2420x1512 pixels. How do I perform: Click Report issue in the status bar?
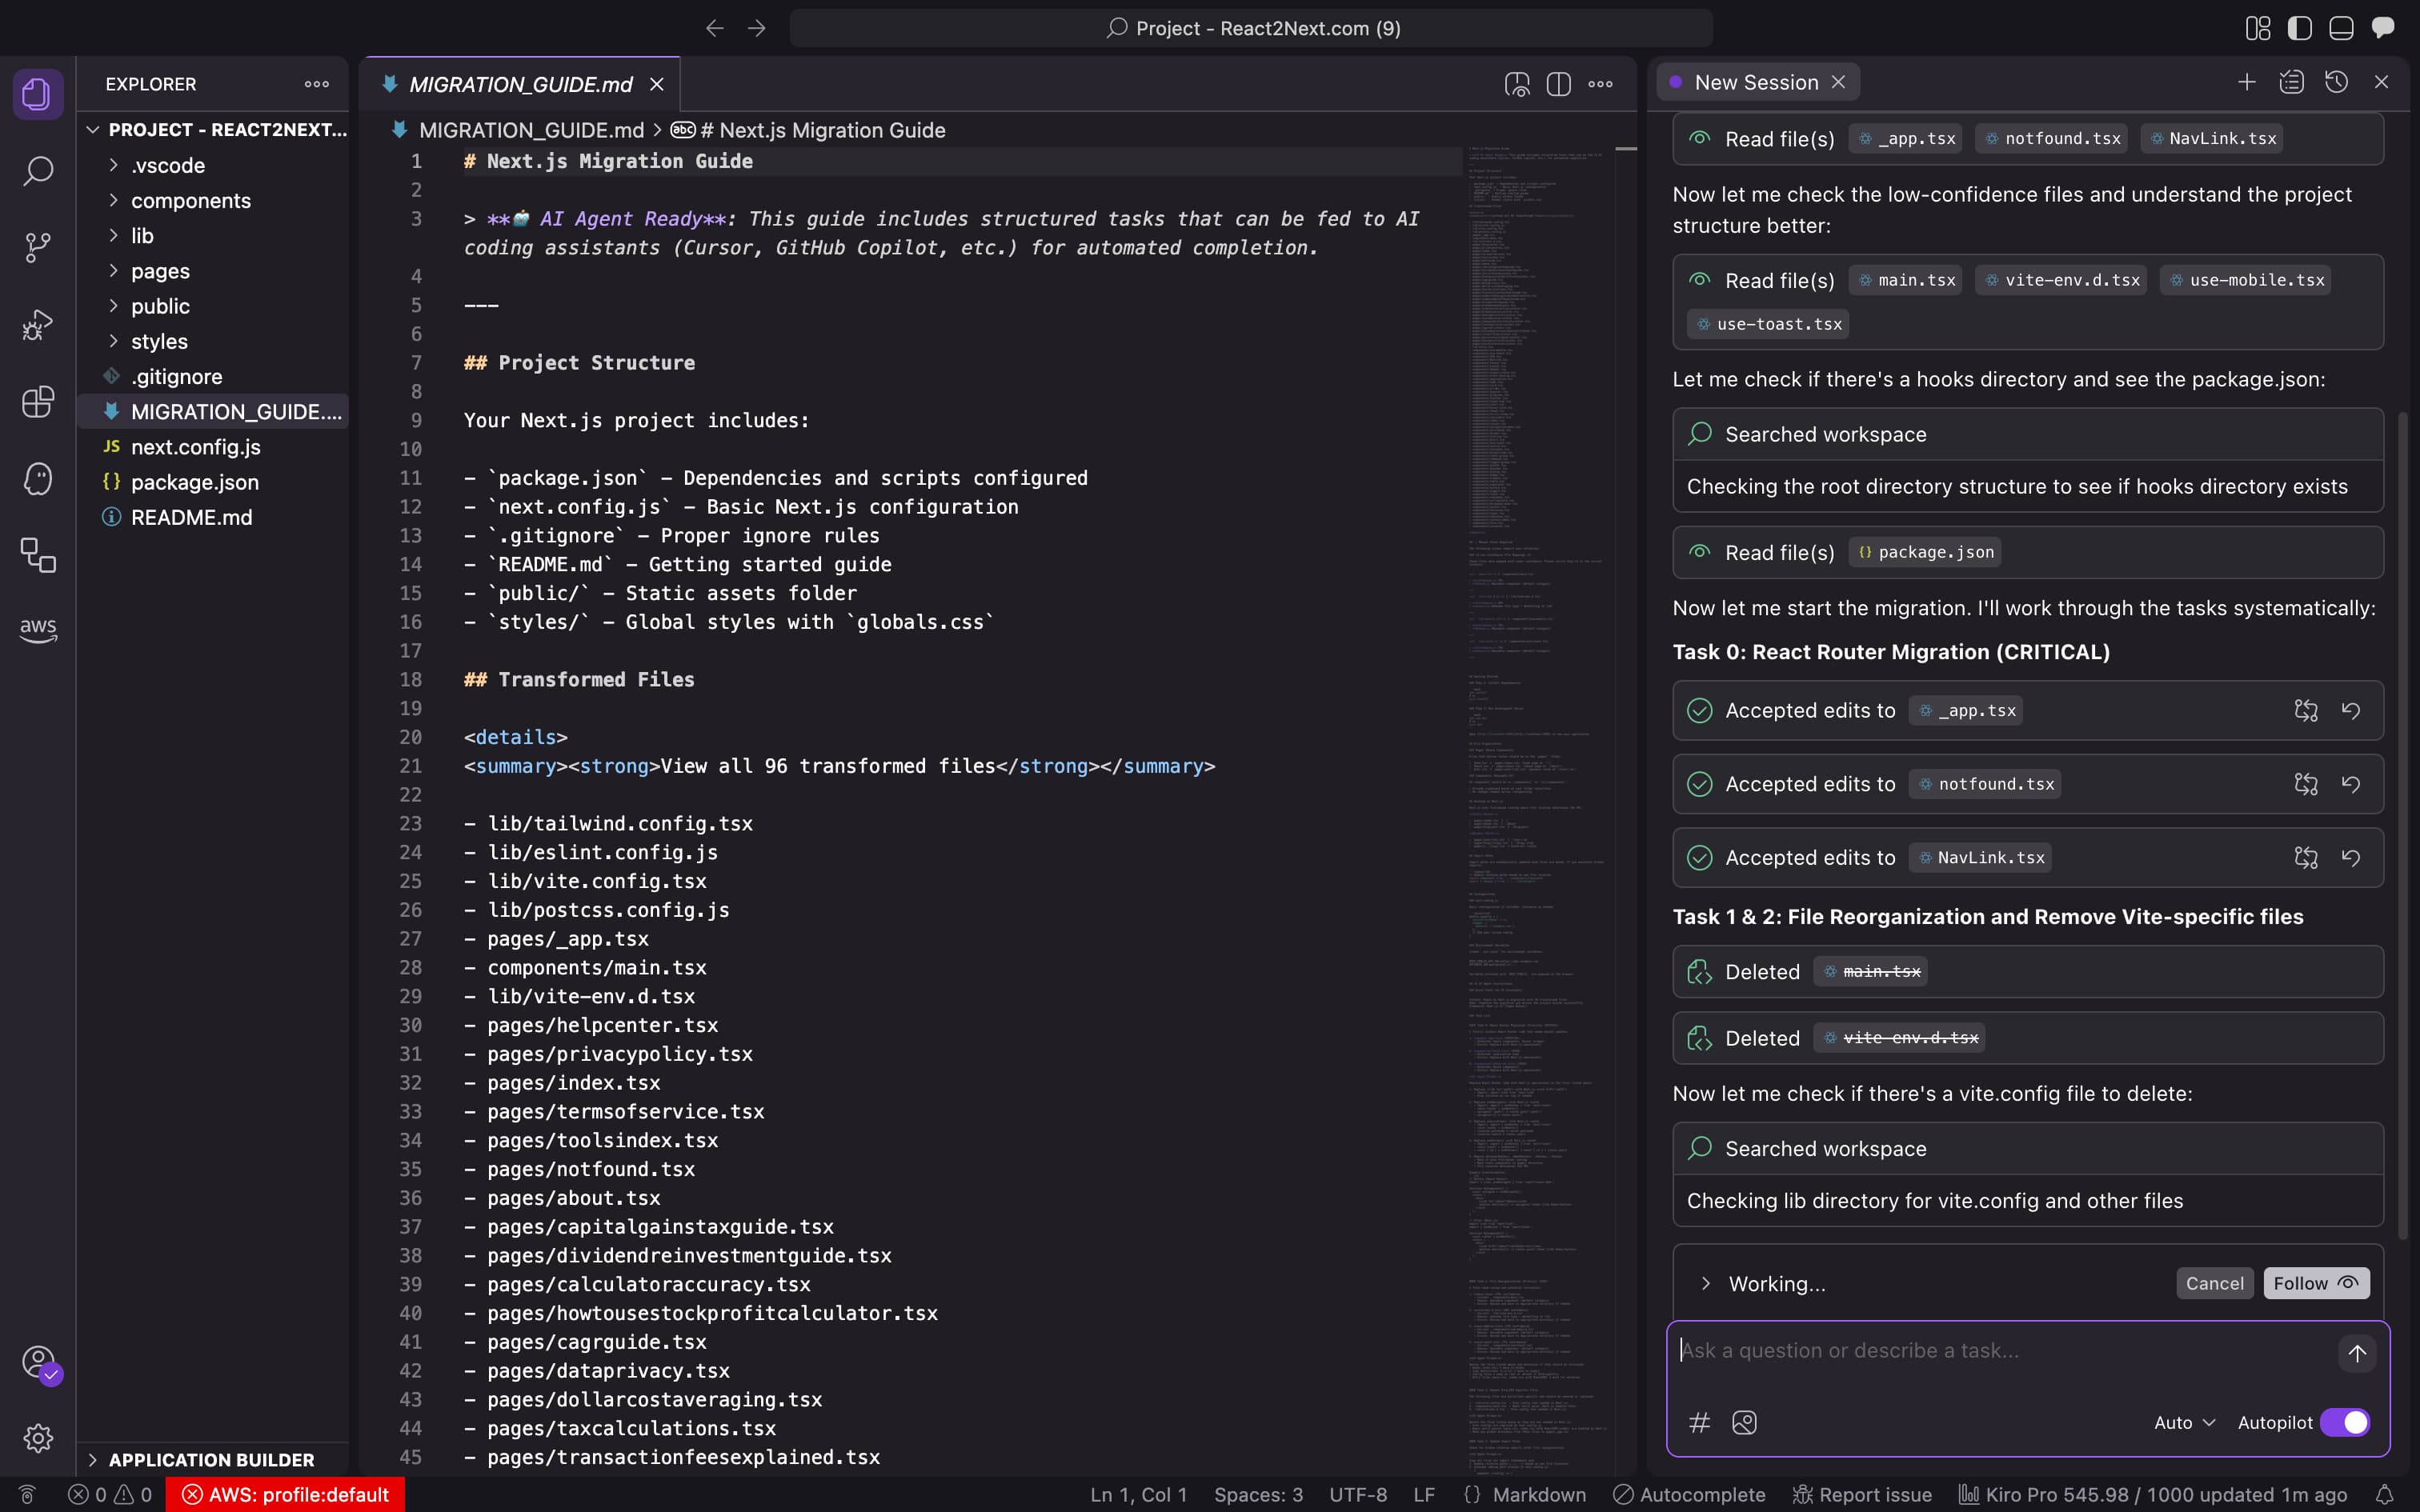[x=1870, y=1494]
